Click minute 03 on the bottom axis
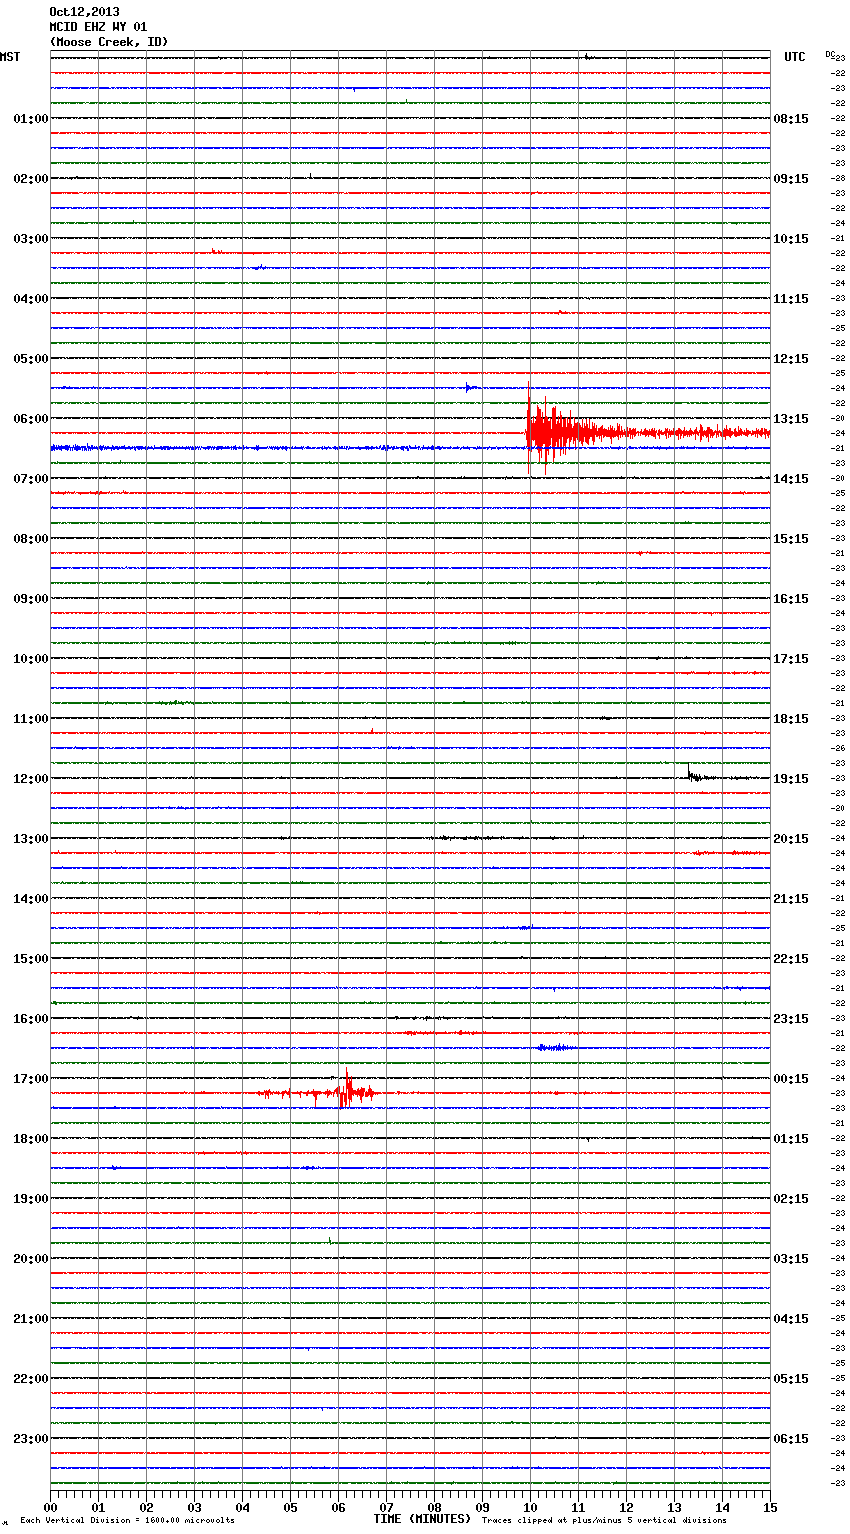Viewport: 850px width, 1534px height. click(194, 1507)
